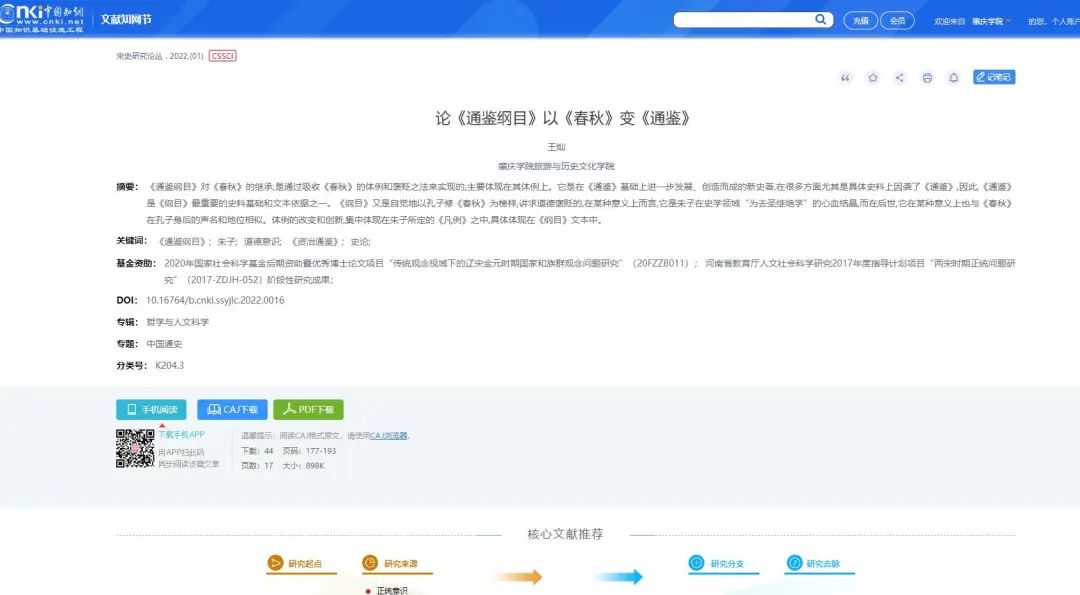Image resolution: width=1080 pixels, height=595 pixels.
Task: Download the article as PDF
Action: click(x=308, y=409)
